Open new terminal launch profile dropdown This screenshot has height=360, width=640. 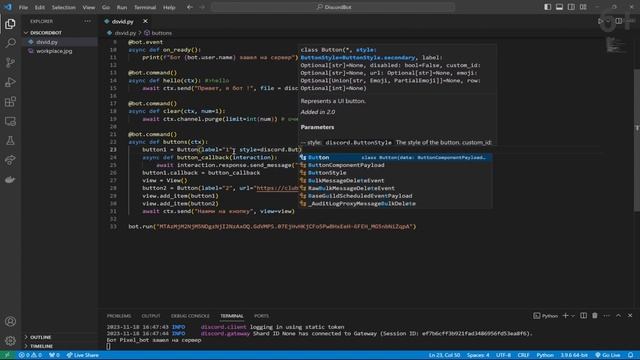tap(573, 316)
